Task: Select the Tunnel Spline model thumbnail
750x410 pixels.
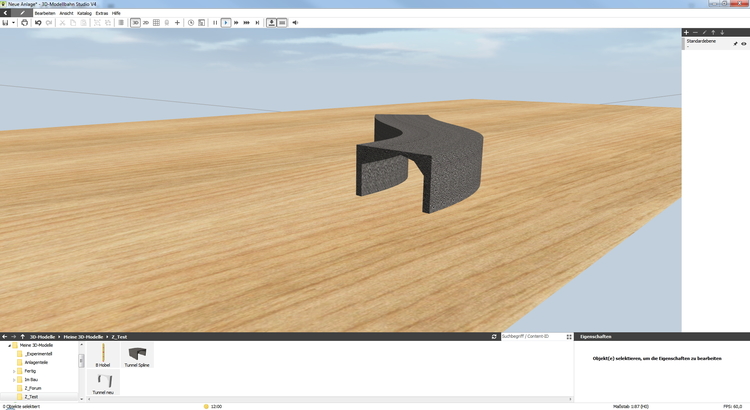Action: tap(137, 355)
